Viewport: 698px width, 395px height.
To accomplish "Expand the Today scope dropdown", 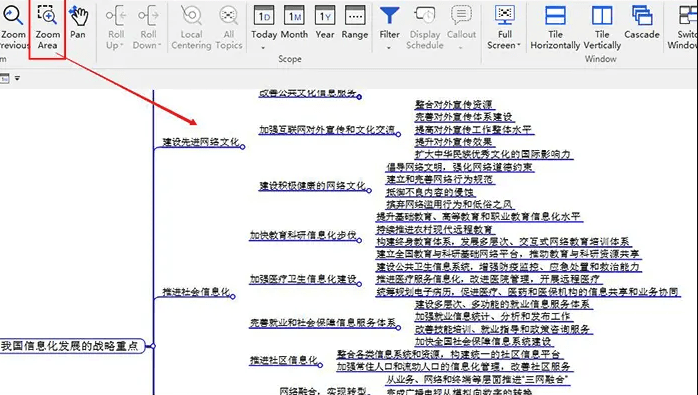I will (263, 47).
